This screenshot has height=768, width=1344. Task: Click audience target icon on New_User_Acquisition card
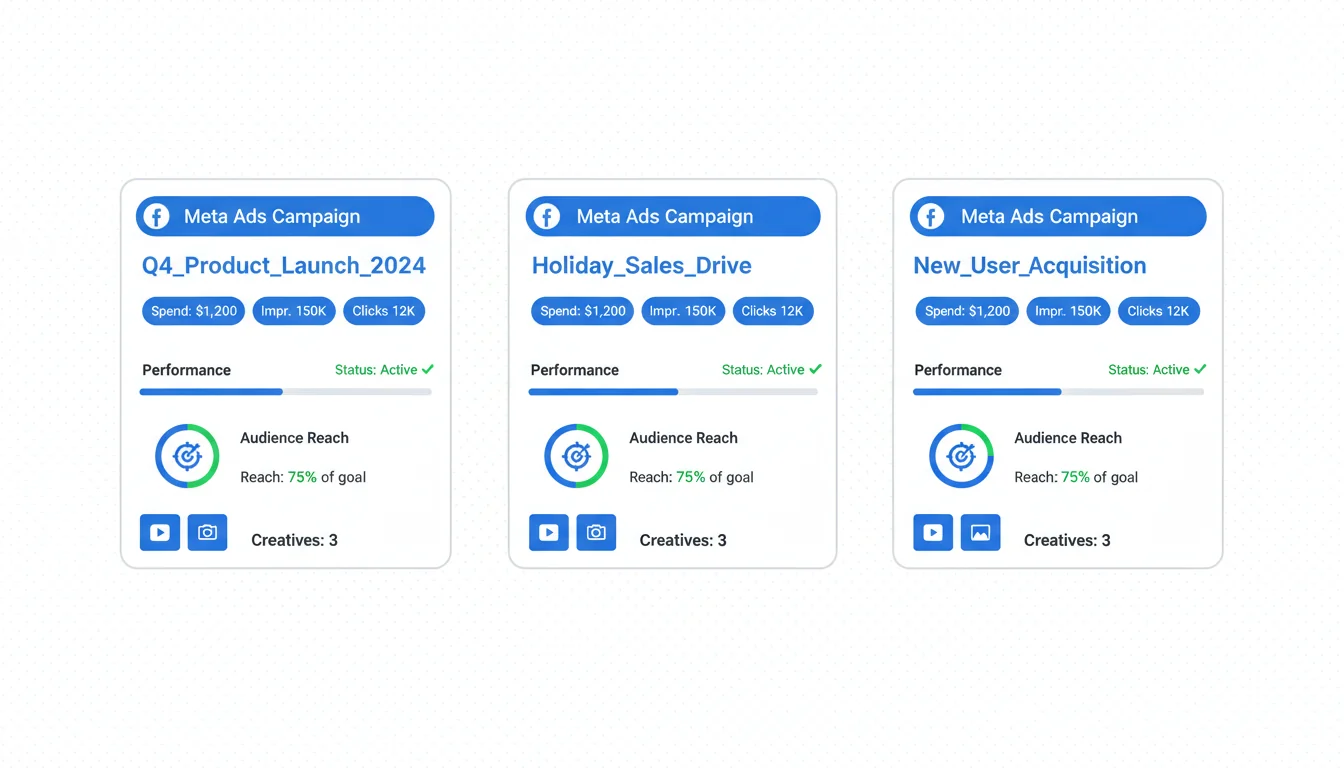(x=961, y=456)
